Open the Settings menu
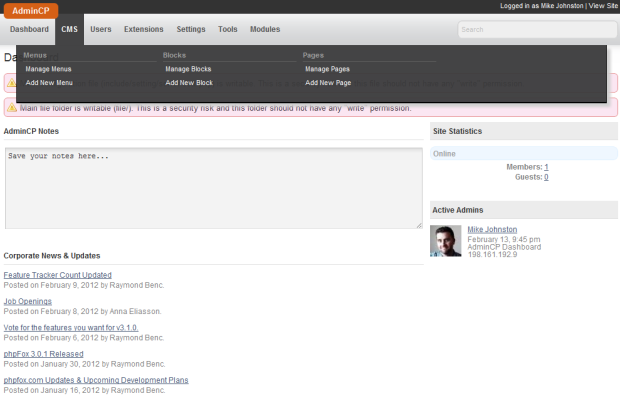620x396 pixels. tap(191, 29)
